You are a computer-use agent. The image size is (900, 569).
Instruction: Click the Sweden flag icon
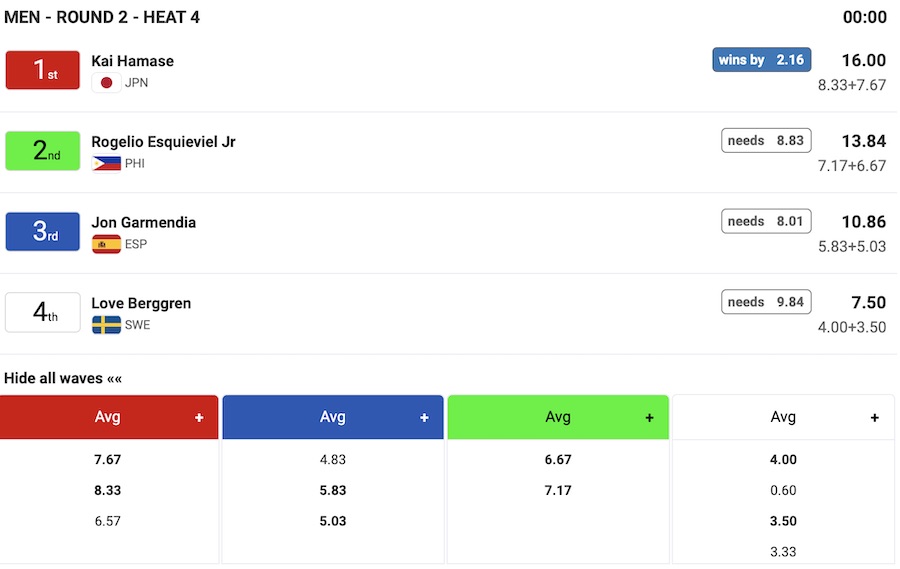click(x=106, y=325)
